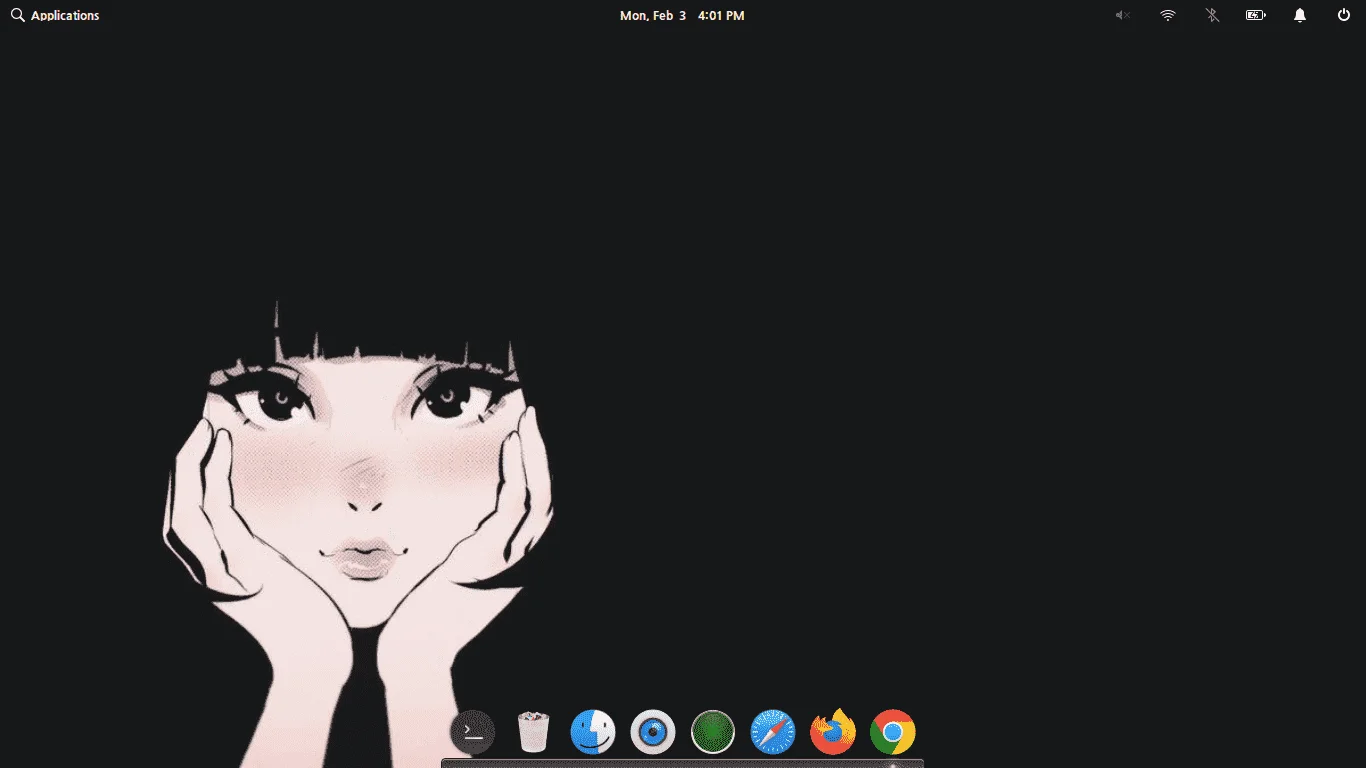Click the search magnifier icon beside Applications
The width and height of the screenshot is (1366, 768).
coord(17,16)
